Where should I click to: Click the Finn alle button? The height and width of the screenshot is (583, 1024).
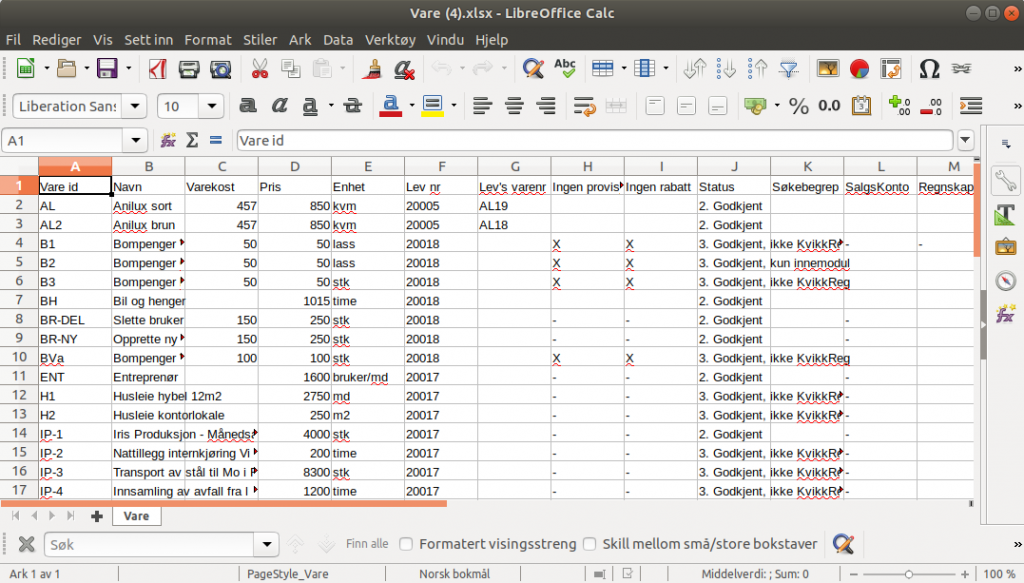367,544
